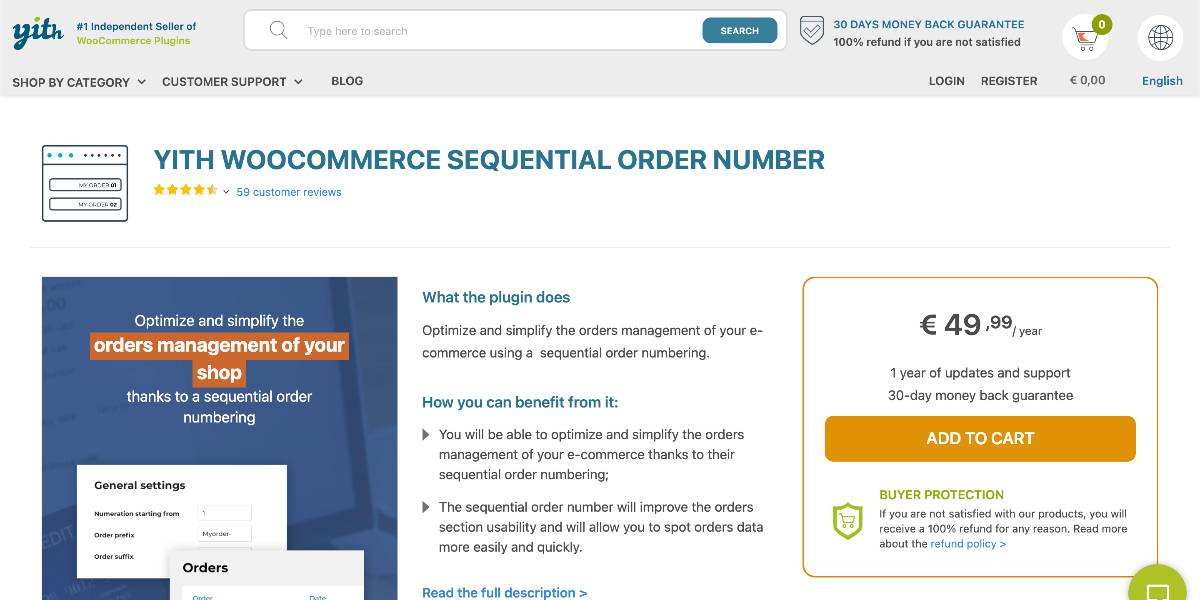Open the shopping cart icon

pyautogui.click(x=1085, y=39)
